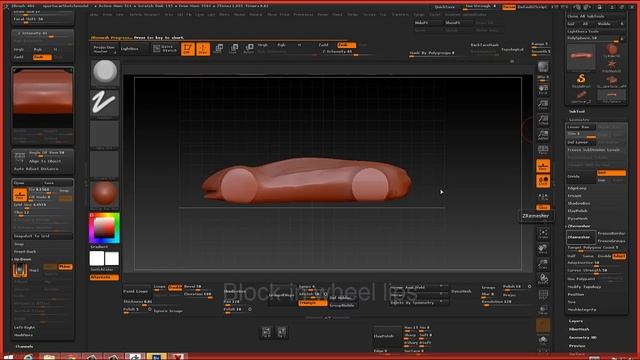Open the current material sphere picker
Screen dimensions: 640x360
coord(105,194)
